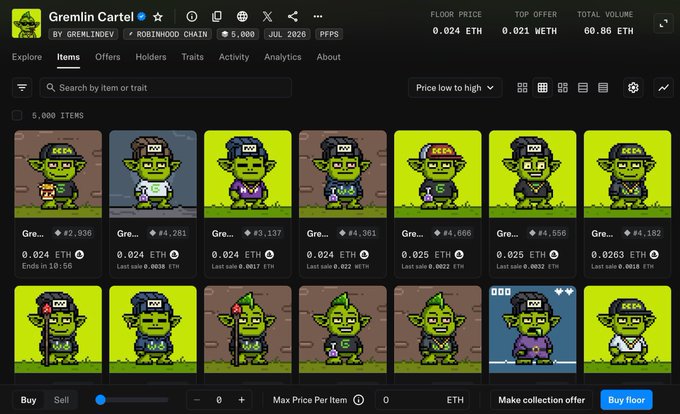Select the Sell mode toggle

(61, 400)
